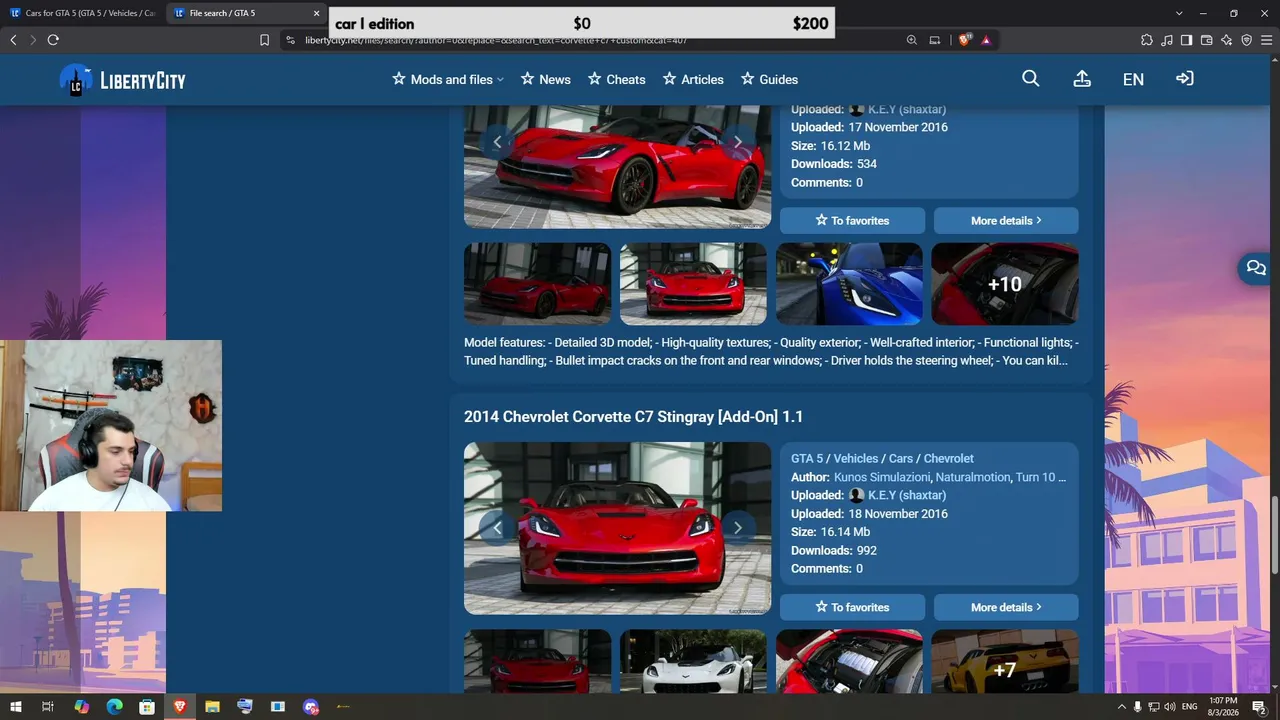Open the Vehicles category breadcrumb link

pos(856,458)
